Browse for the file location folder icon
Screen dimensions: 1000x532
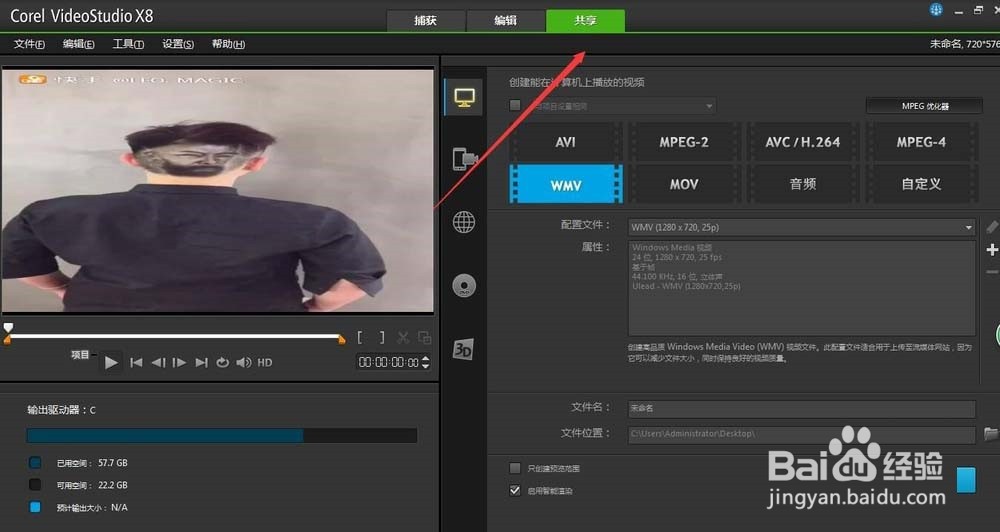990,434
